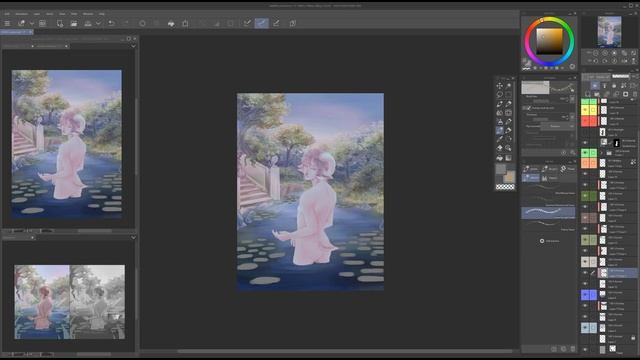
Task: Click Add sub tool below the brush list
Action: pos(549,241)
